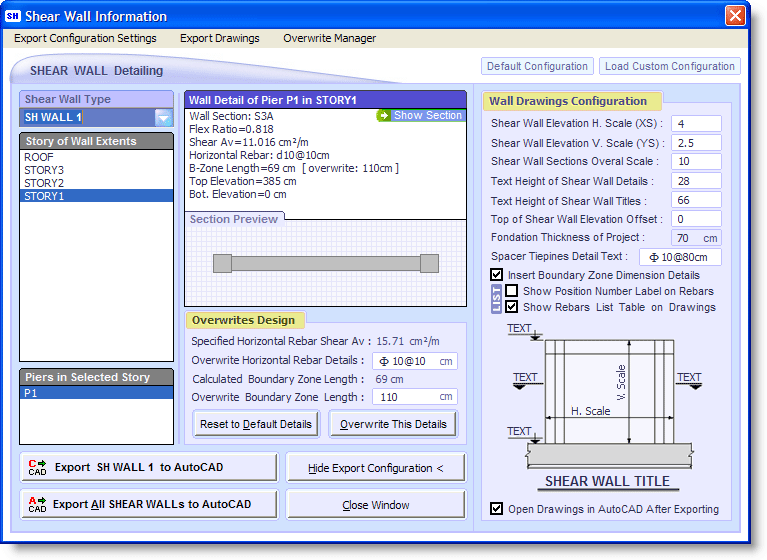
Task: Select STORY3 in Story of Wall Extents
Action: [44, 171]
